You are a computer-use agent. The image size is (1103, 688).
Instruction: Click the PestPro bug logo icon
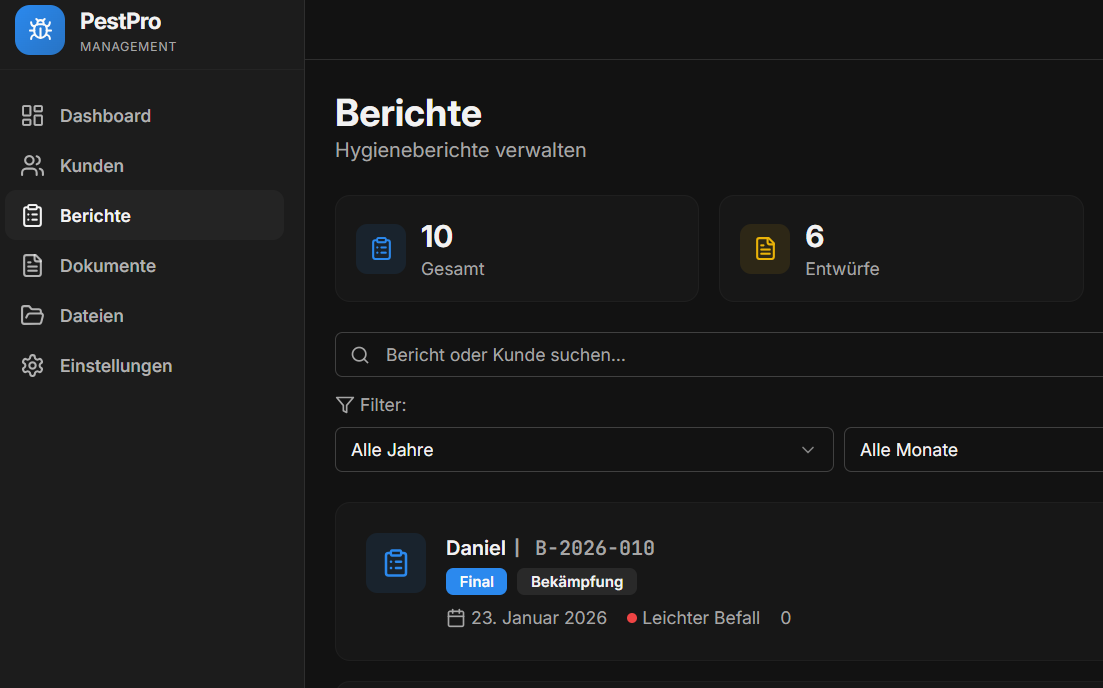40,30
